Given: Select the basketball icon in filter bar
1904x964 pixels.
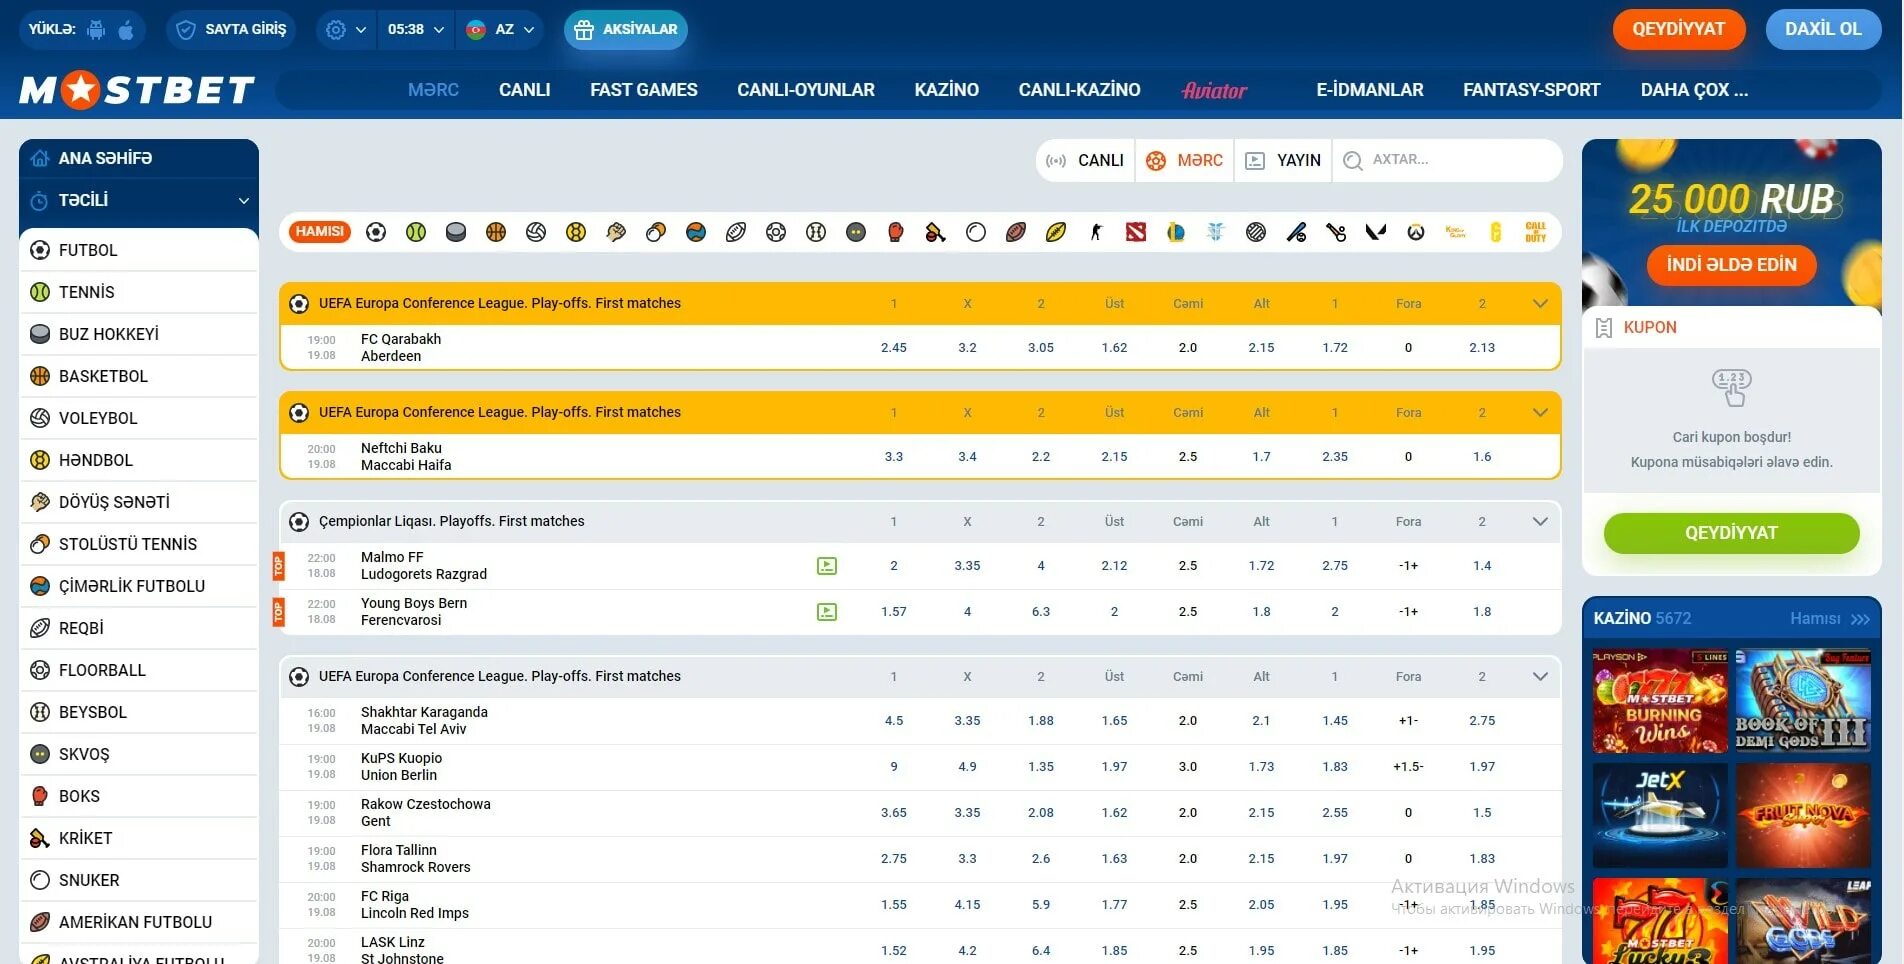Looking at the screenshot, I should [496, 232].
